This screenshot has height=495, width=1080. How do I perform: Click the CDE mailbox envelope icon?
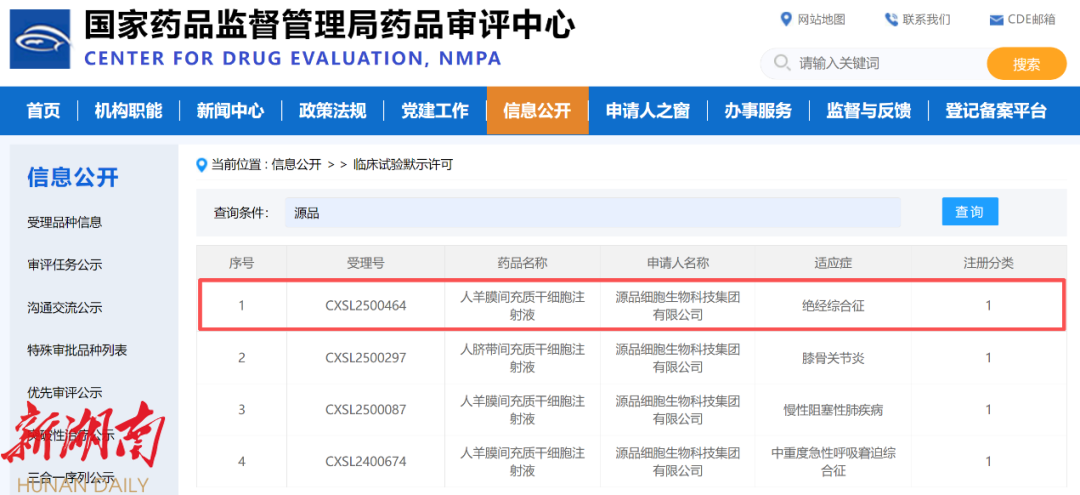(x=996, y=20)
